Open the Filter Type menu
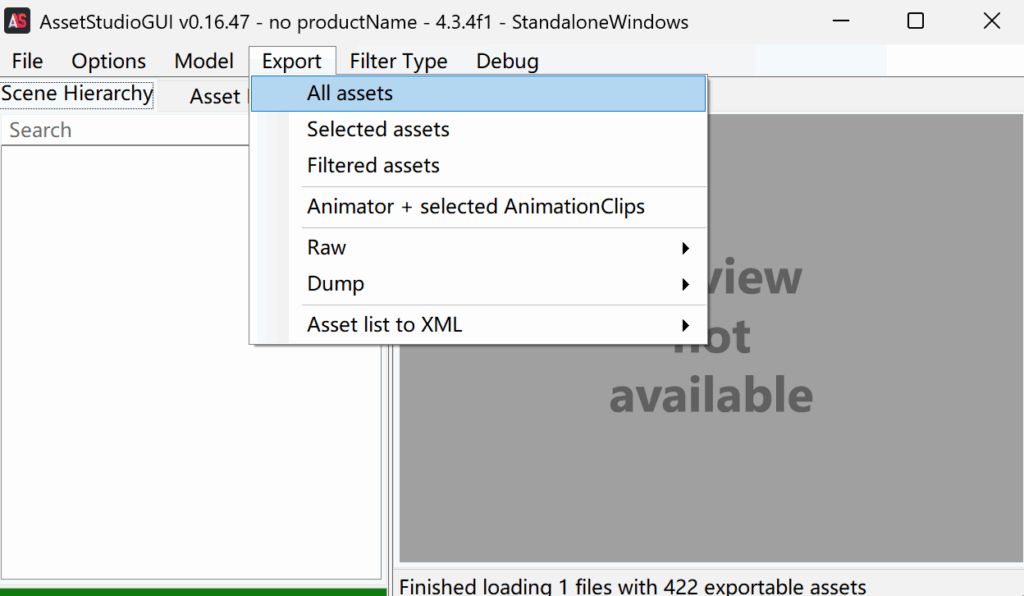 pyautogui.click(x=398, y=61)
